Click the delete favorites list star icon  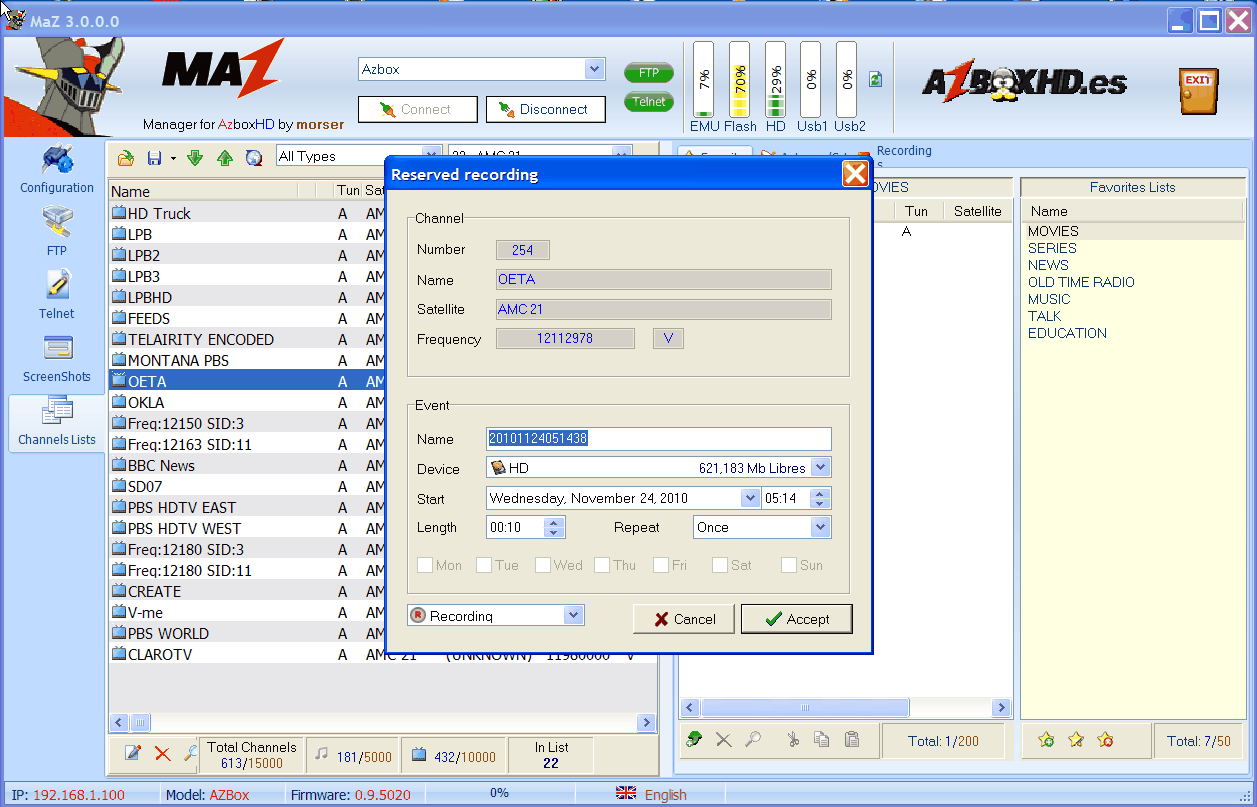(1105, 740)
